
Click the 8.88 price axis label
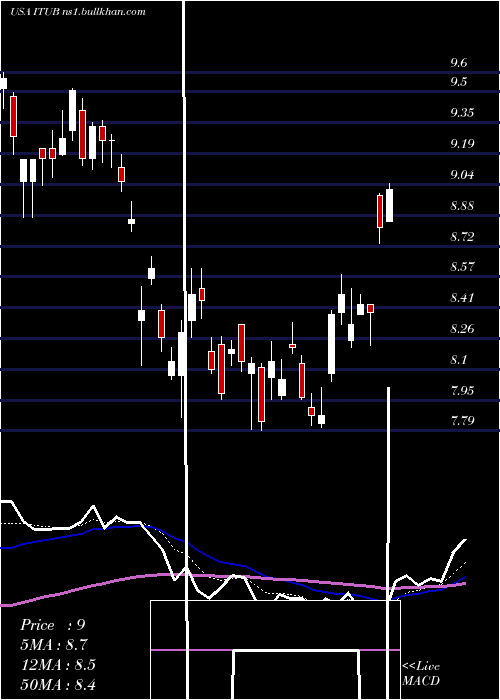coord(462,206)
